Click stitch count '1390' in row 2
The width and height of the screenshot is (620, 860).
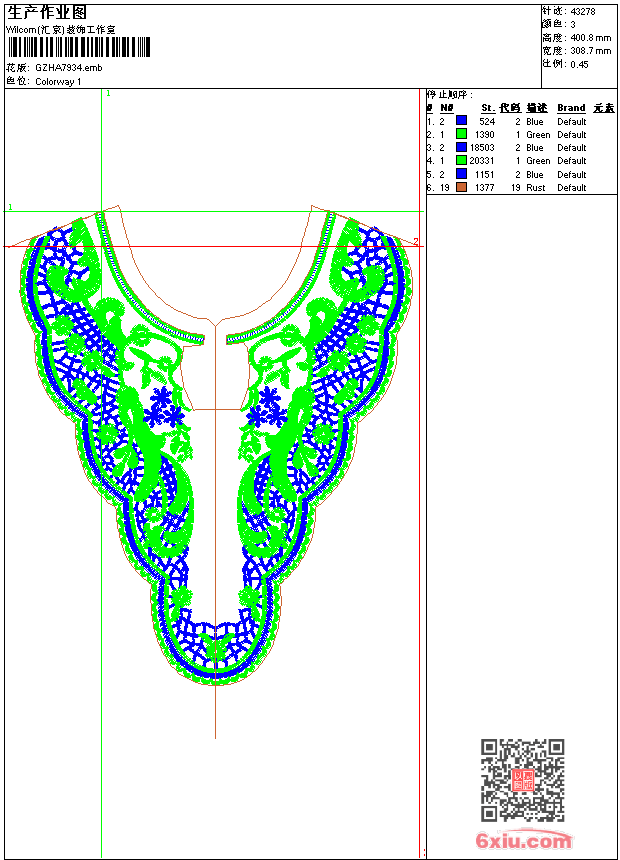(x=484, y=135)
